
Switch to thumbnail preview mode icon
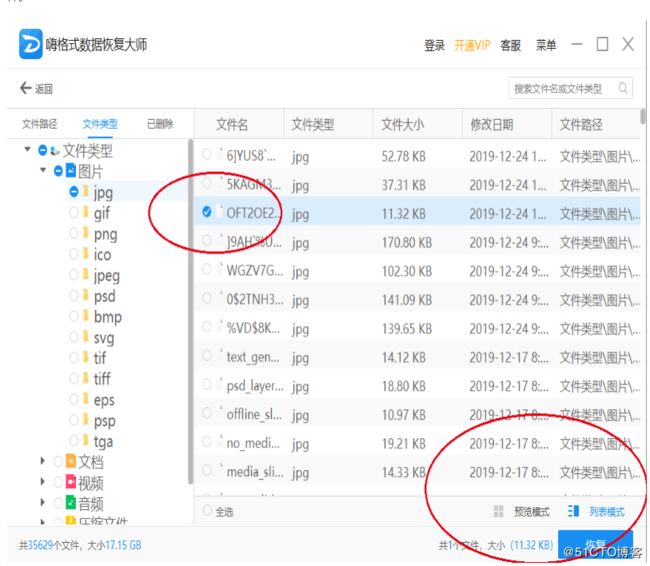498,512
